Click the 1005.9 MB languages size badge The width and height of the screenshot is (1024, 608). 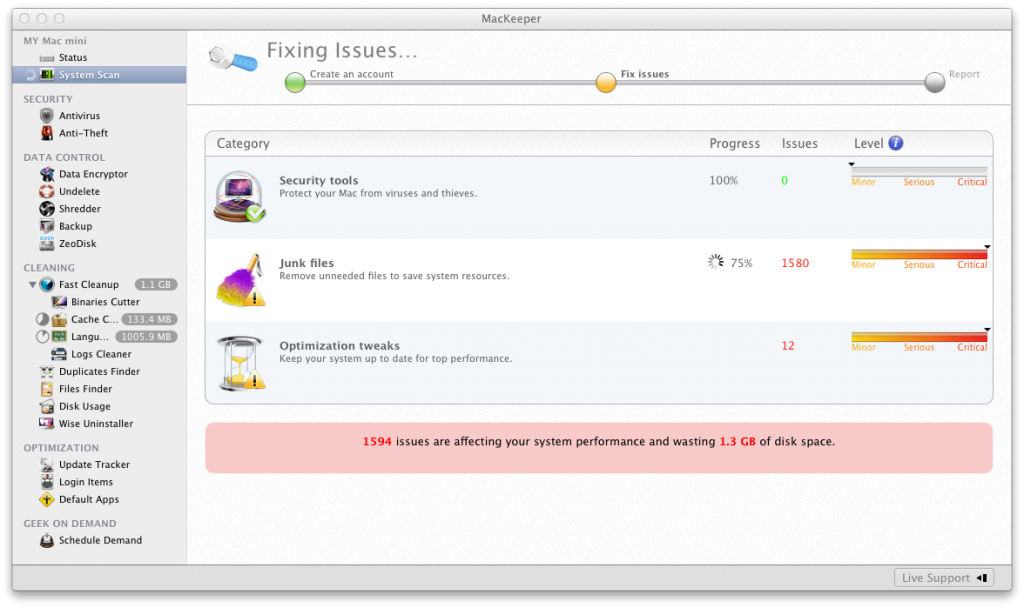tap(146, 337)
